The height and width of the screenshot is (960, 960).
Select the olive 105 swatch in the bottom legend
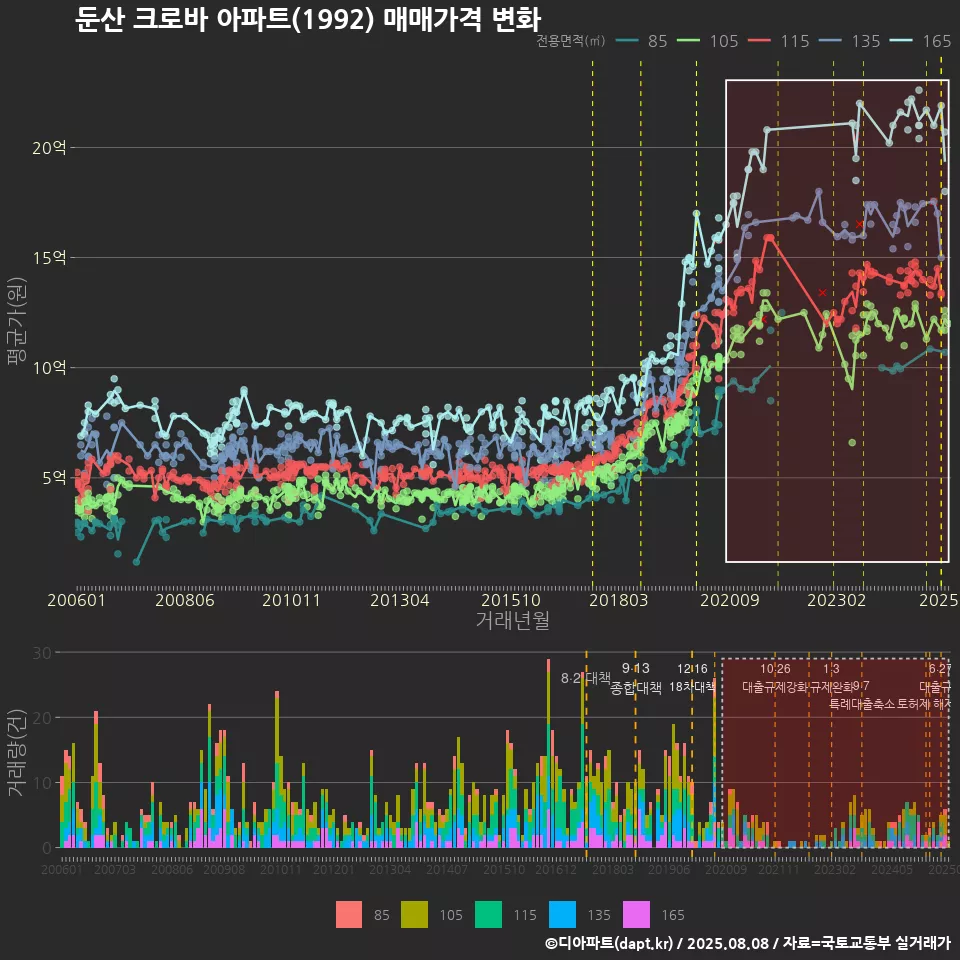(414, 915)
